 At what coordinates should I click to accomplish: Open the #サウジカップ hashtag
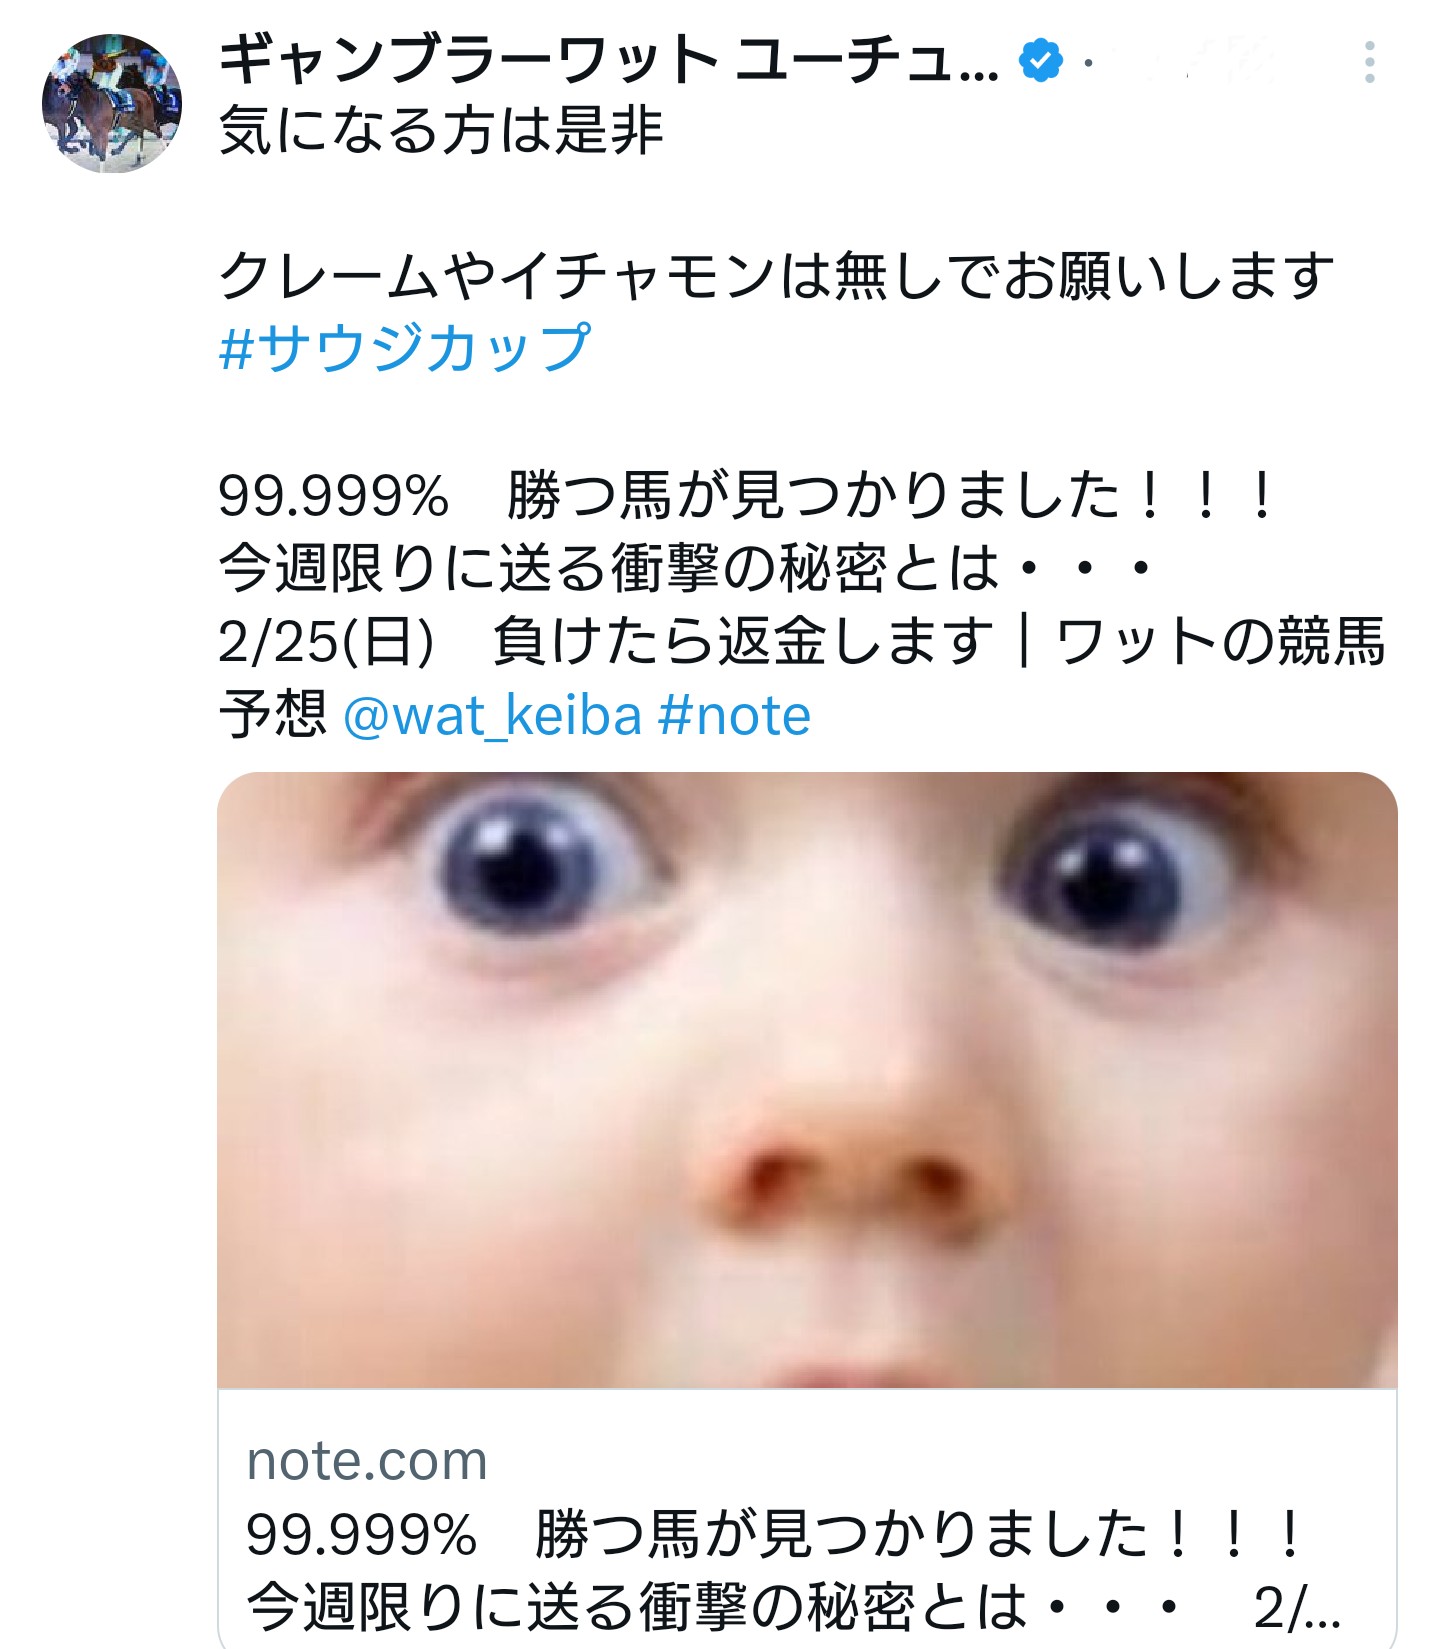click(x=405, y=348)
